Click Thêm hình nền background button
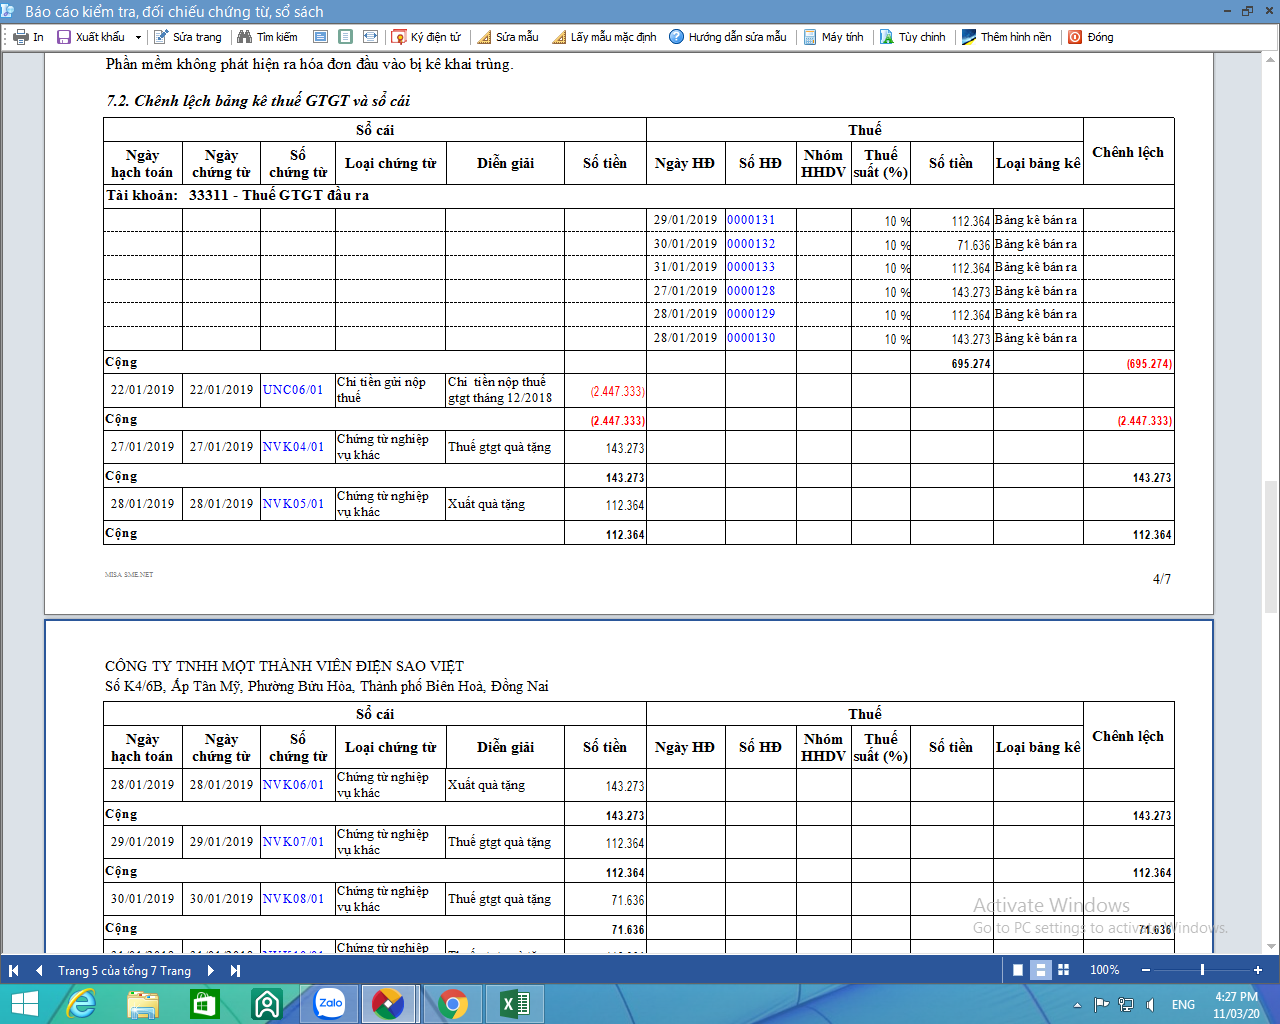 coord(1006,37)
